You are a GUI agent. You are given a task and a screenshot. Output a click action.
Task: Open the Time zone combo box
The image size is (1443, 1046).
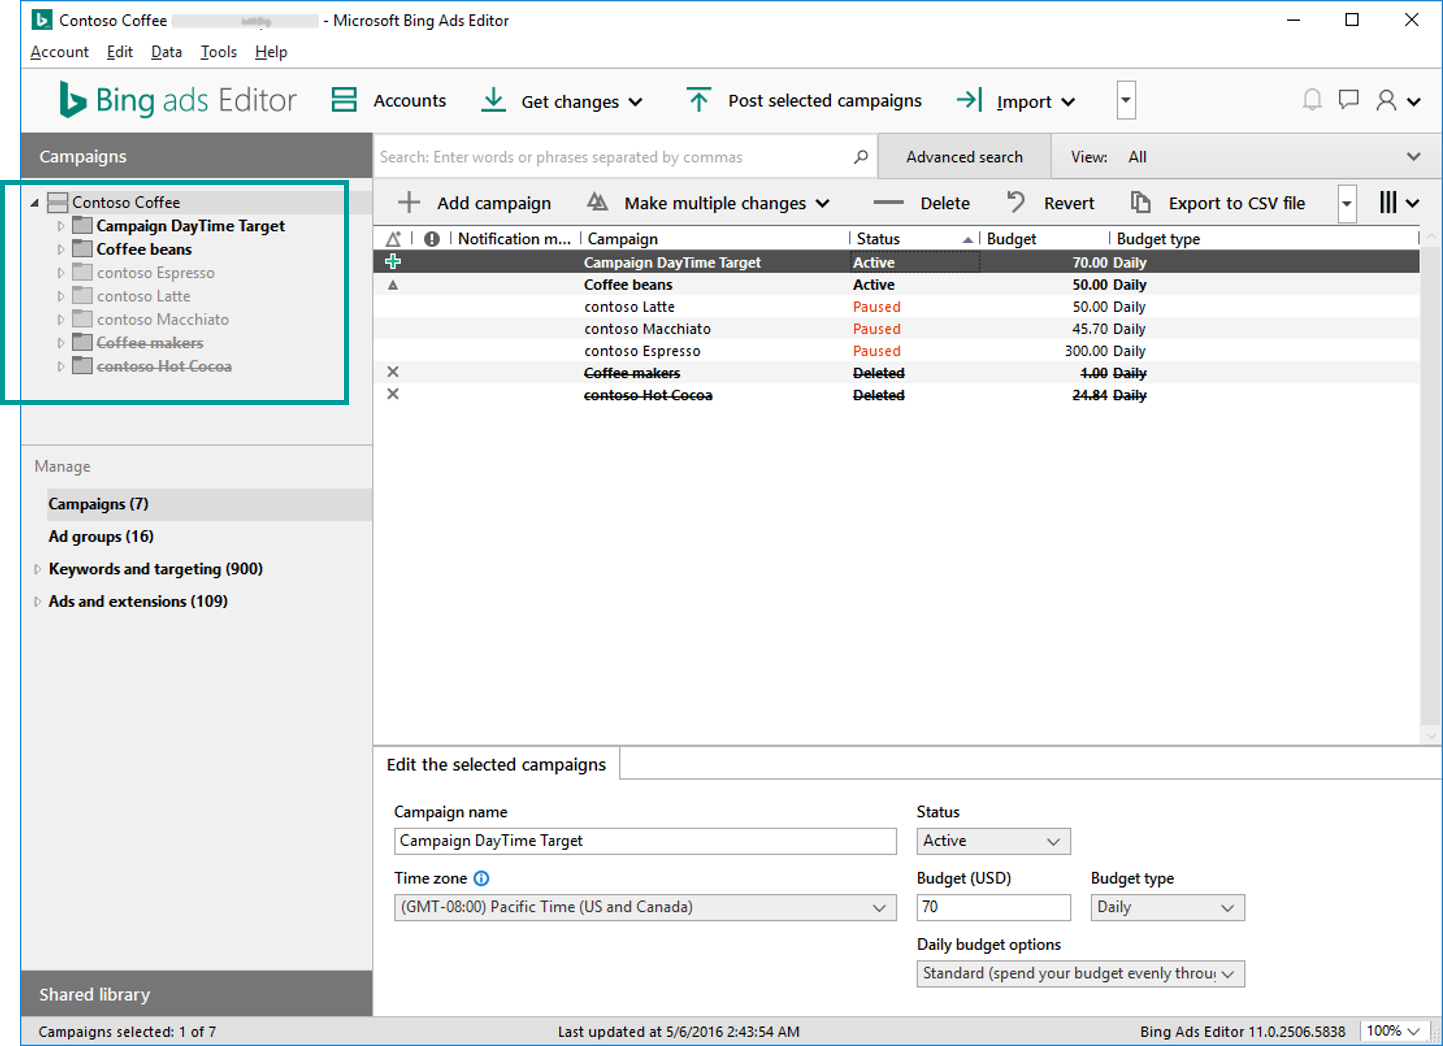click(x=644, y=907)
